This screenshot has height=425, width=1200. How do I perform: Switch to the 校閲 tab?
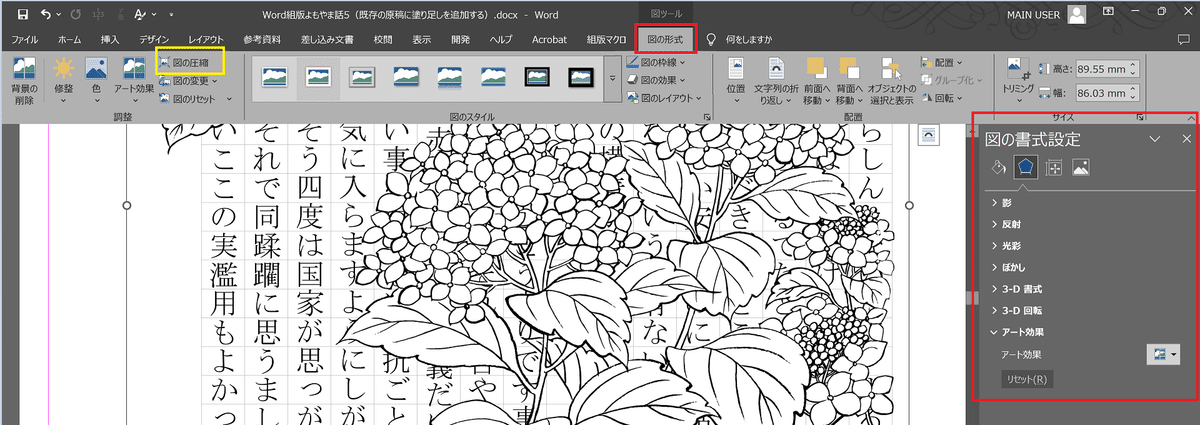click(383, 39)
